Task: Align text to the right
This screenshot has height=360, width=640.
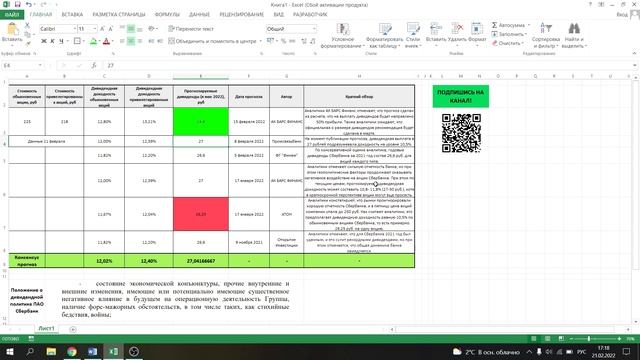Action: (x=140, y=41)
